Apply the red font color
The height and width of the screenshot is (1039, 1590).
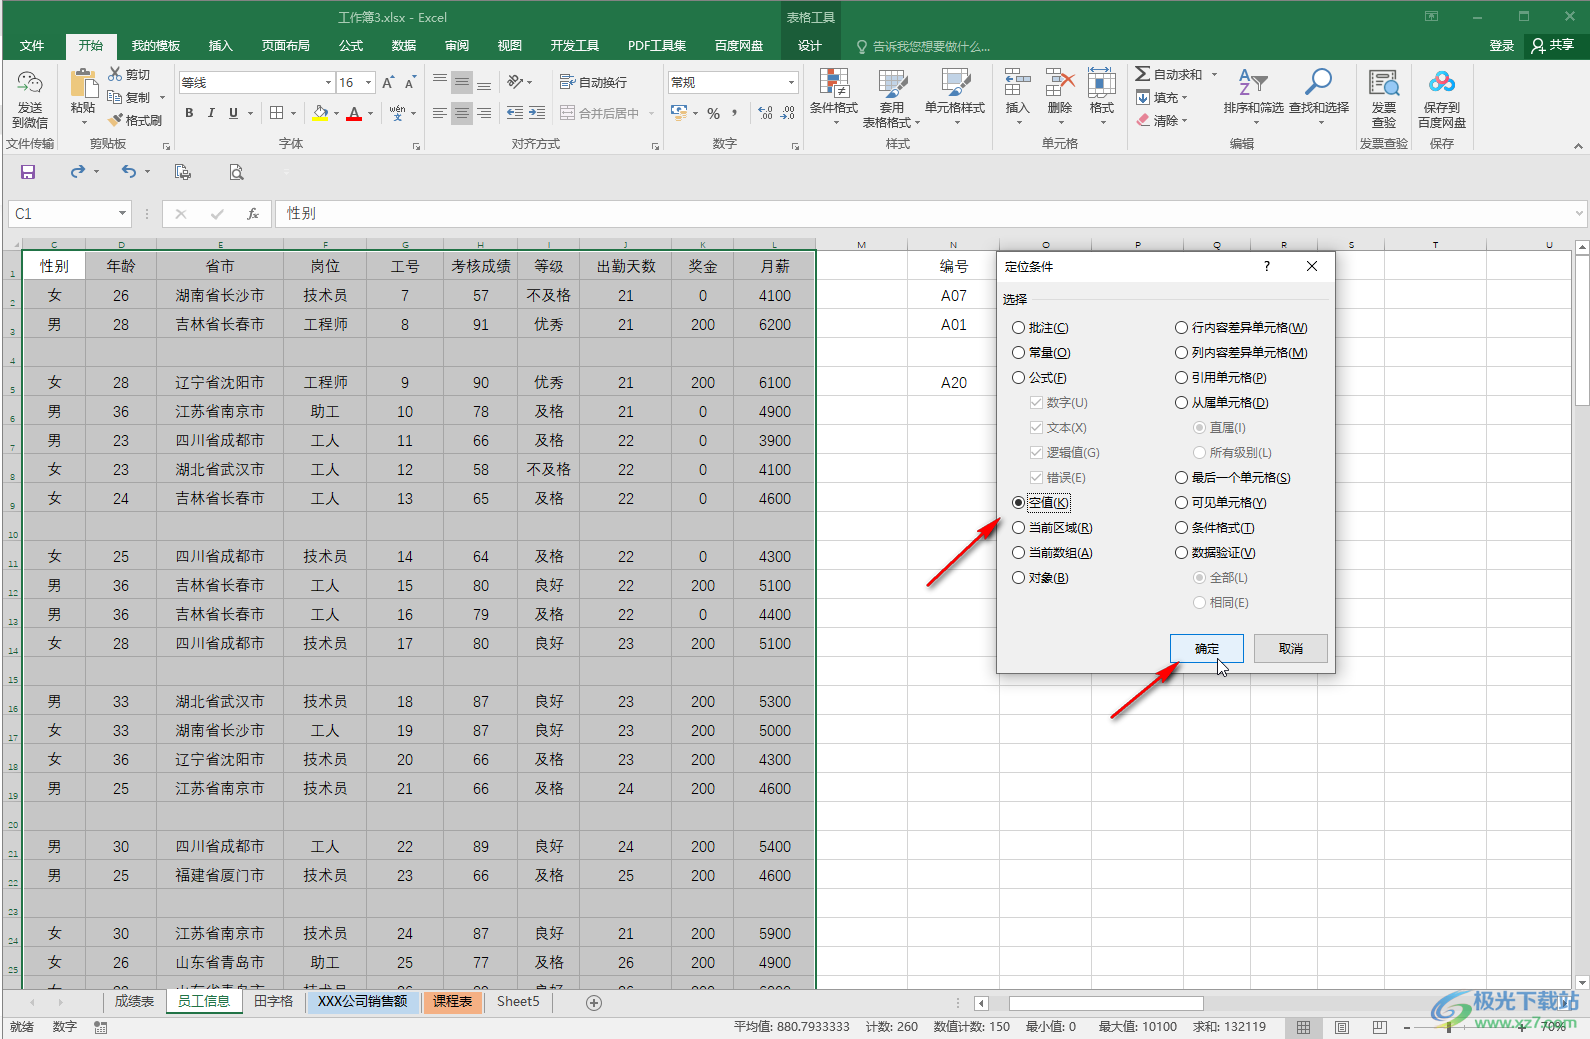pyautogui.click(x=354, y=113)
